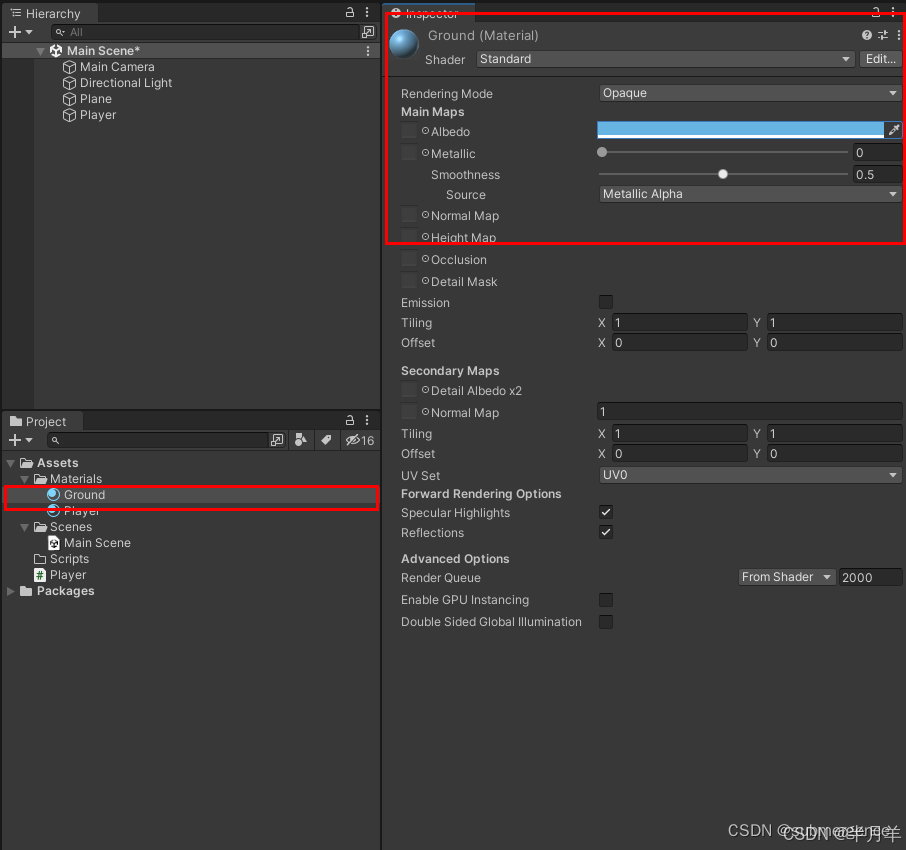Click the Albedo texture slot box
Image resolution: width=906 pixels, height=850 pixels.
pyautogui.click(x=409, y=131)
